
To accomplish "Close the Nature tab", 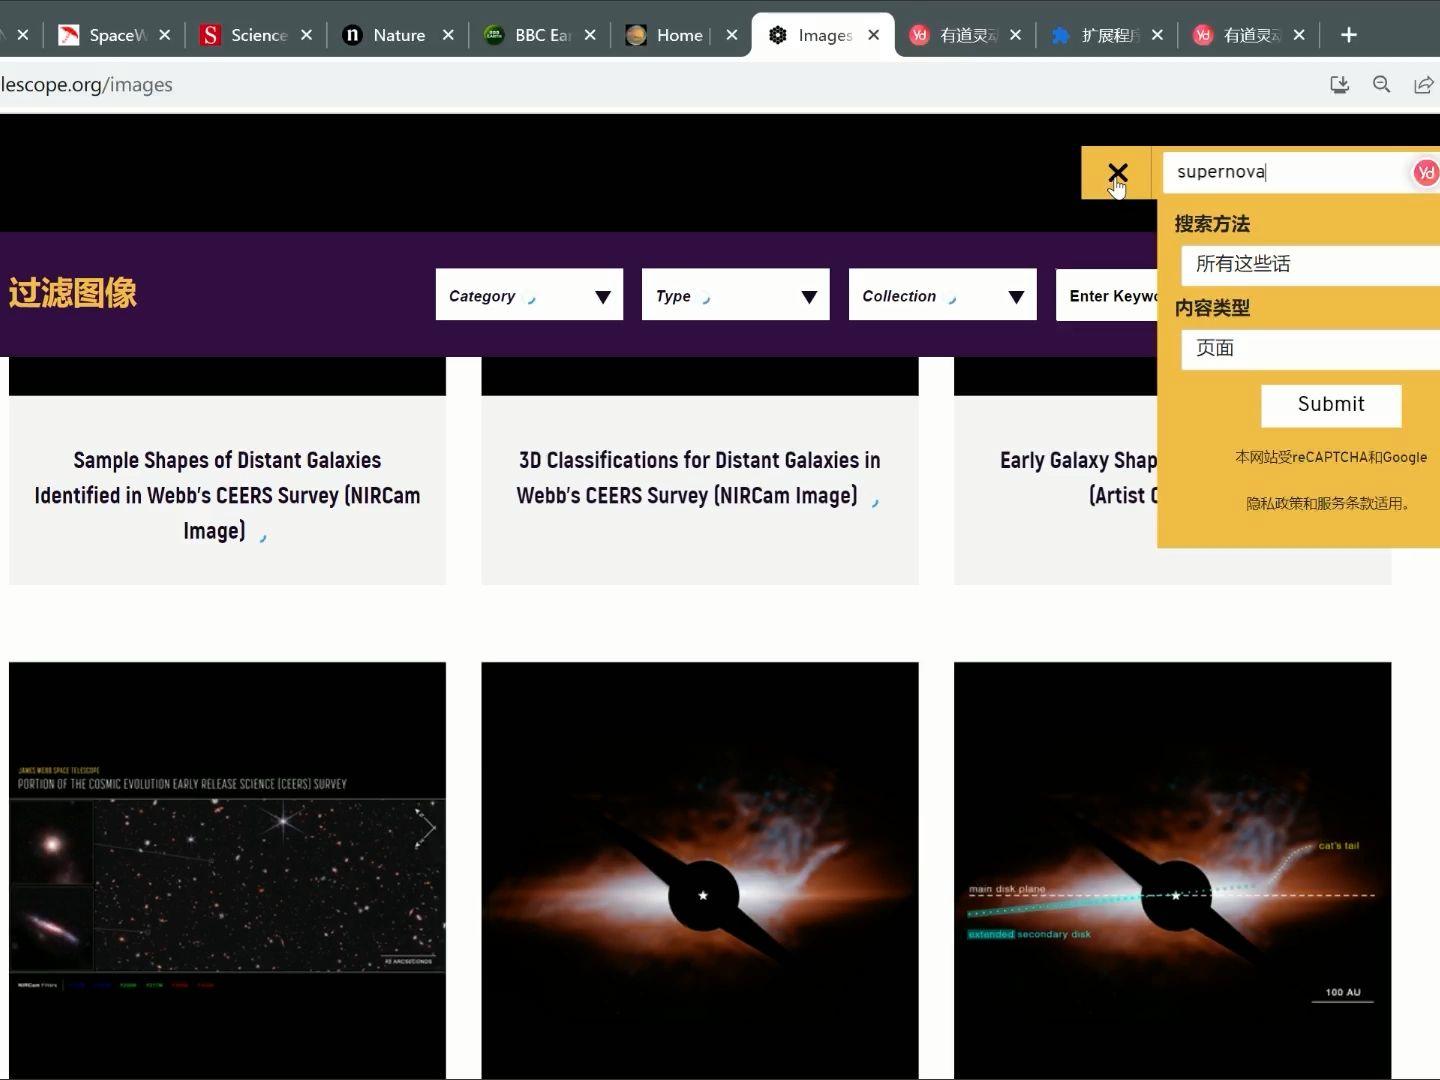I will click(449, 35).
